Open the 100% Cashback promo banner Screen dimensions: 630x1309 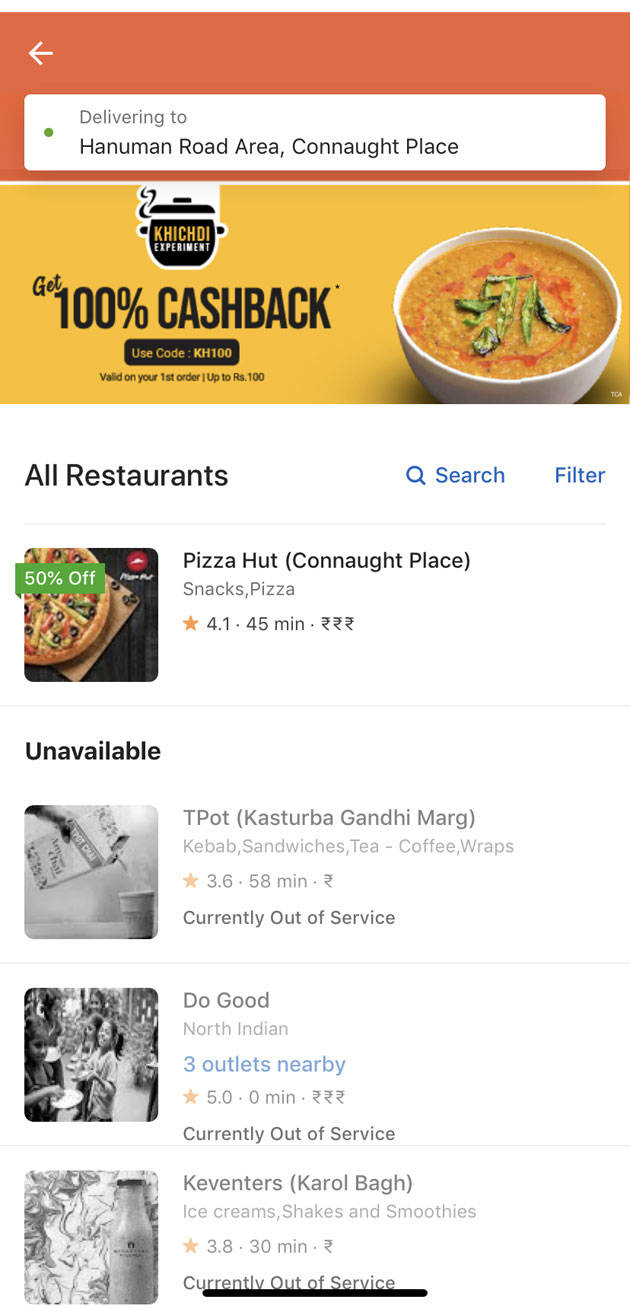click(314, 295)
